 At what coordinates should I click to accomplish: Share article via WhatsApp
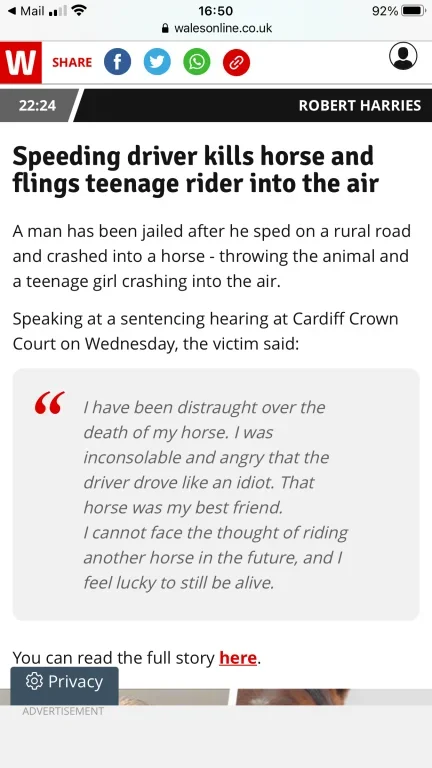[x=196, y=62]
